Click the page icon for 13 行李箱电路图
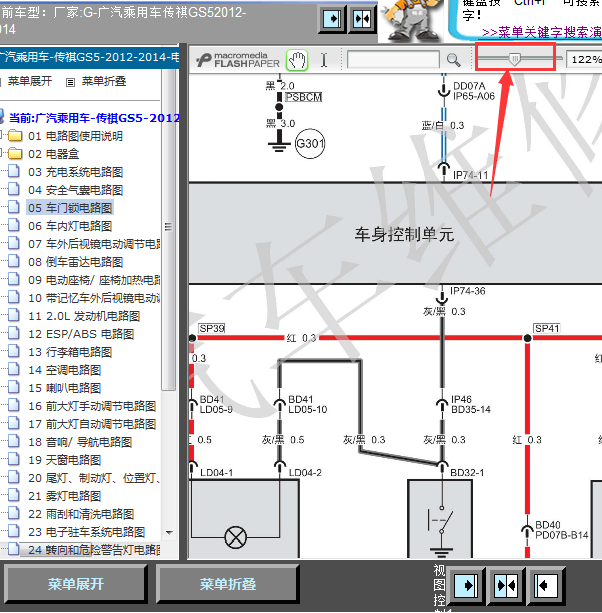Viewport: 602px width, 613px height. click(14, 351)
